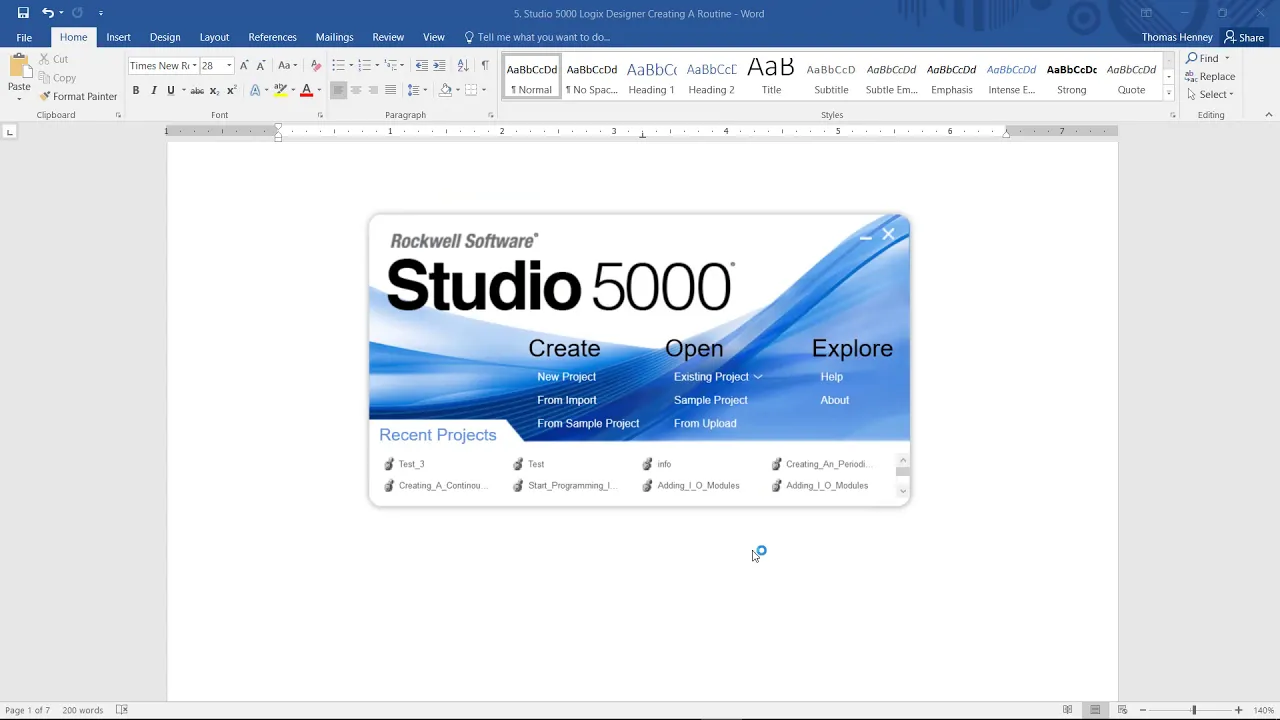The height and width of the screenshot is (720, 1280).
Task: Click the 200 words count
Action: pos(82,710)
